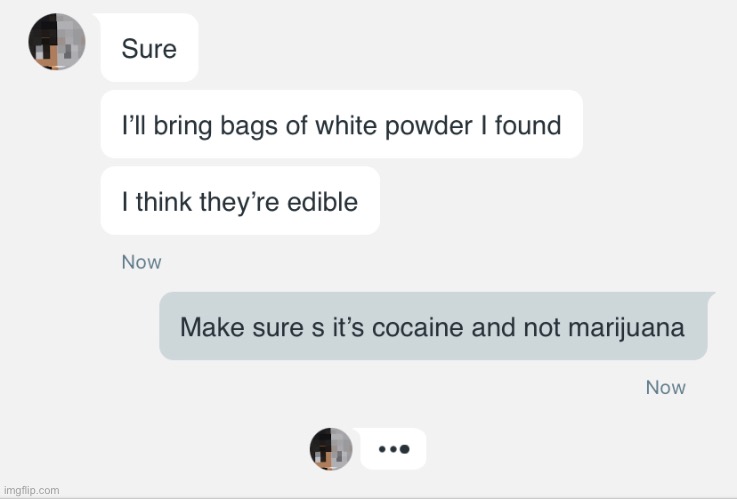Viewport: 737px width, 499px height.
Task: Select the "I'll bring bags of white powder" message
Action: click(x=342, y=124)
